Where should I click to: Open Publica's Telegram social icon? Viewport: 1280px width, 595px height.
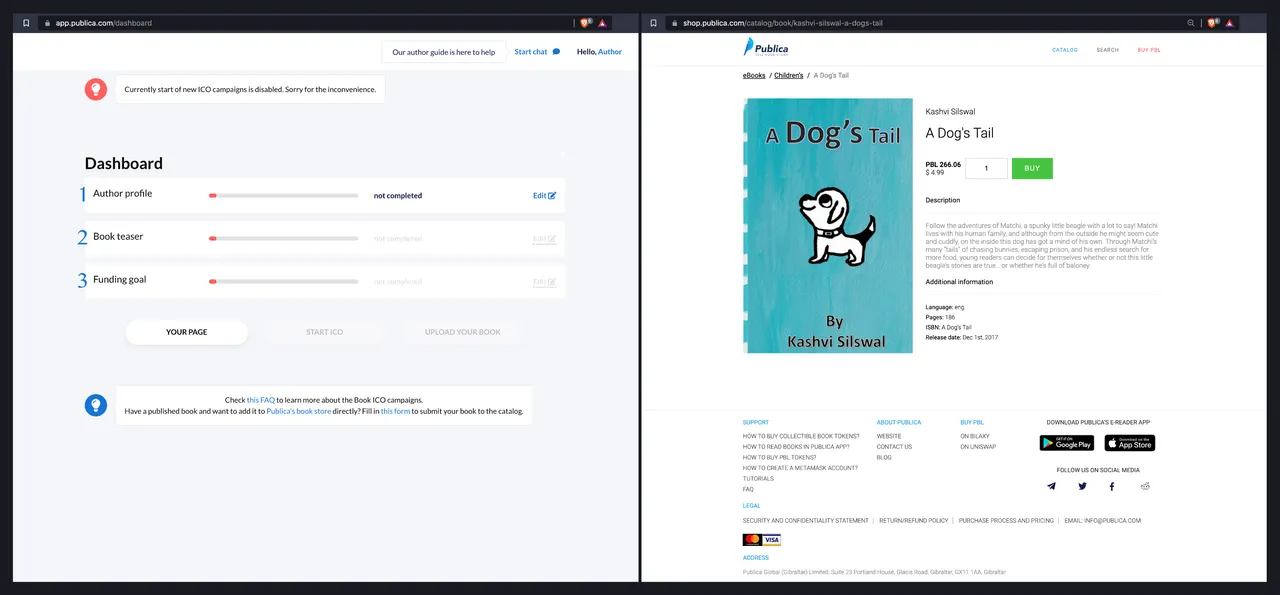coord(1051,486)
